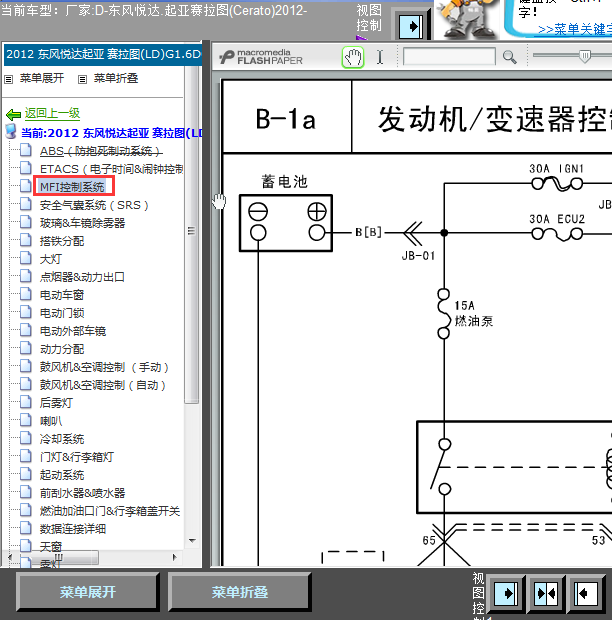Click the large 菜单折叠 button at the bottom
Screen dimensions: 612x626
[x=240, y=592]
